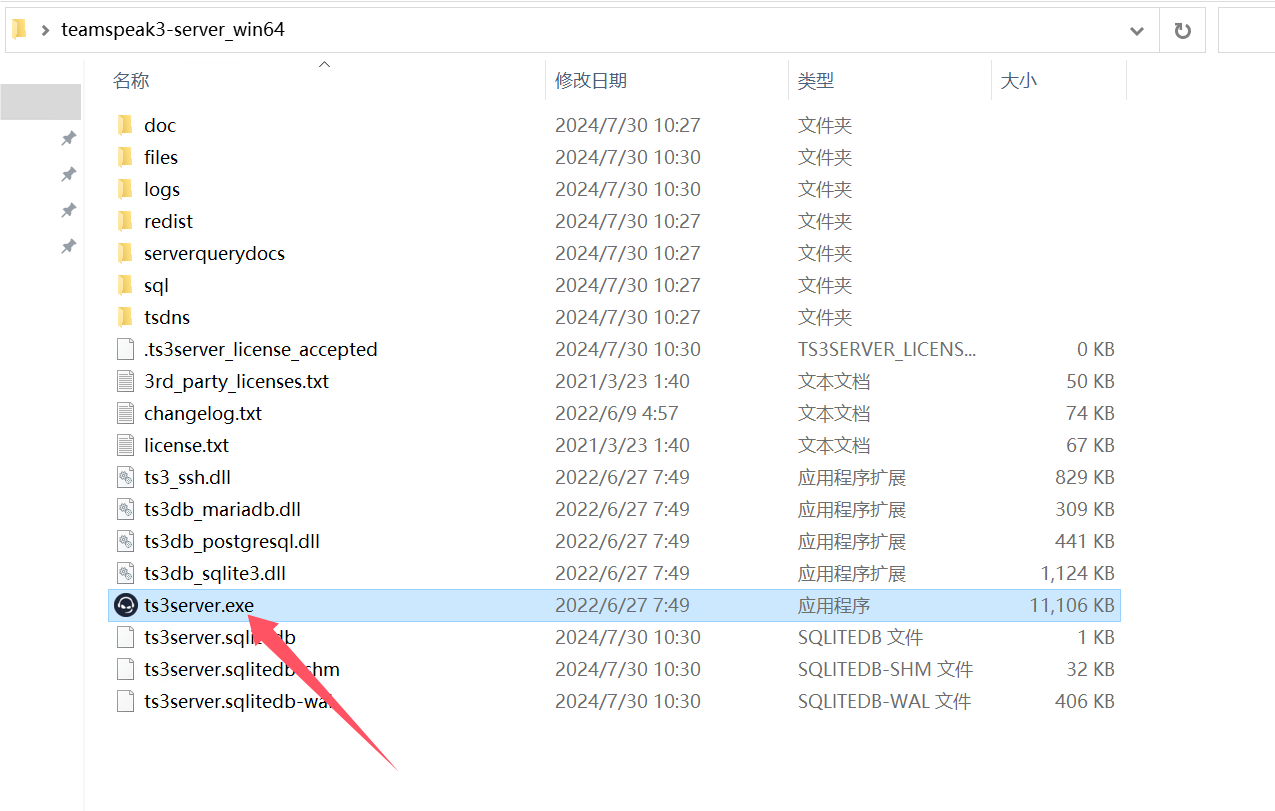This screenshot has height=811, width=1275.
Task: Select the file name ts3db_sqlite3.dll
Action: 215,573
